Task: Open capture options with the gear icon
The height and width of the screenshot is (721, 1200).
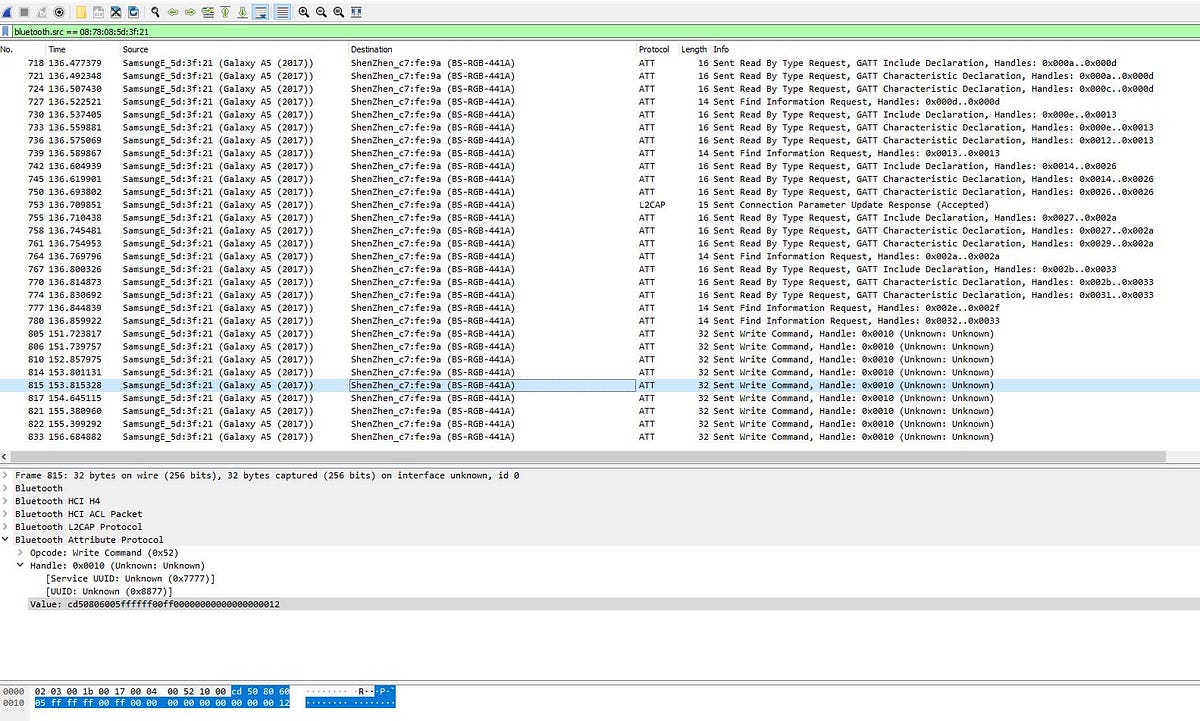Action: click(58, 12)
